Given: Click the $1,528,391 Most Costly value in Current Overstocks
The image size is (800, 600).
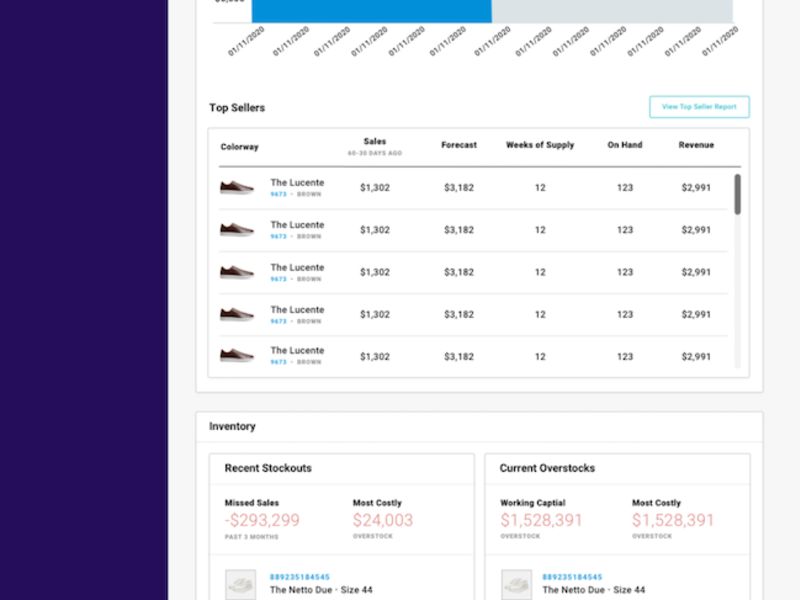Looking at the screenshot, I should (x=672, y=520).
